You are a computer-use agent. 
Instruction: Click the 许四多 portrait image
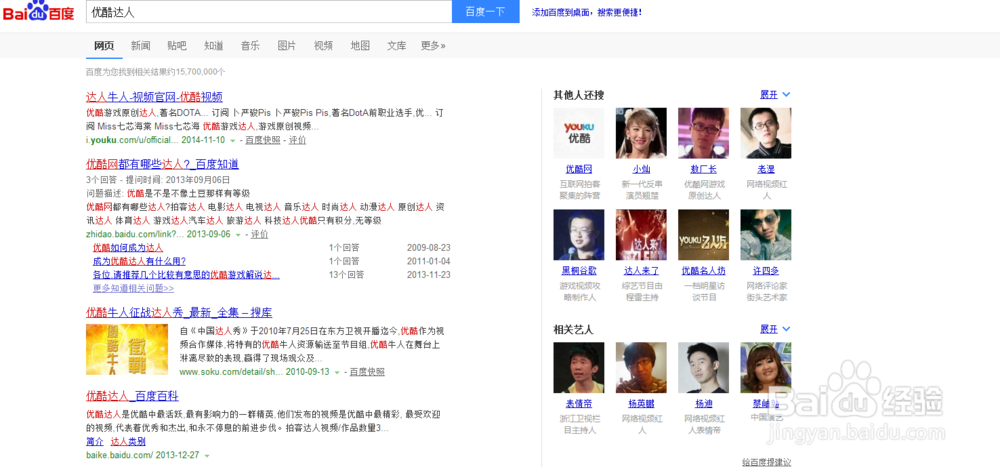(766, 235)
